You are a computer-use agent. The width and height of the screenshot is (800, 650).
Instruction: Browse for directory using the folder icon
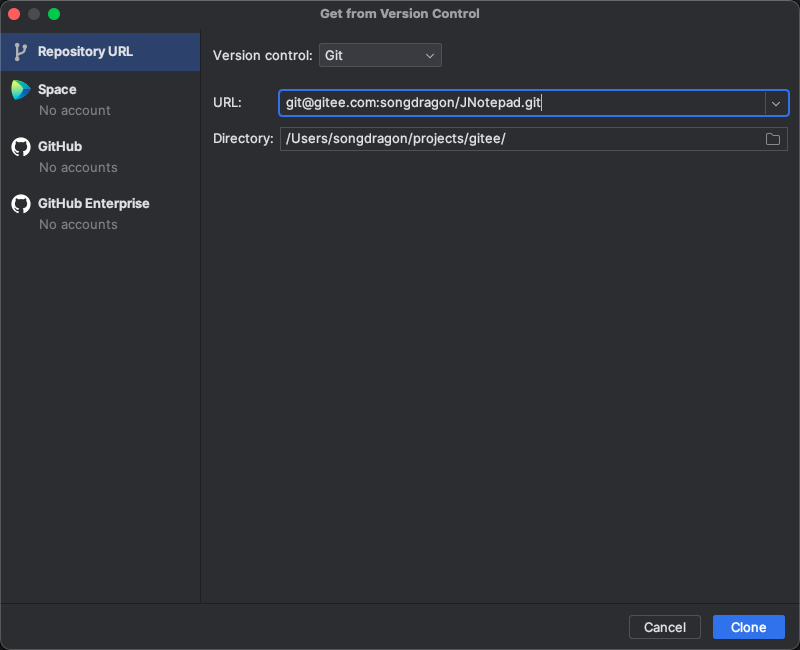(773, 139)
